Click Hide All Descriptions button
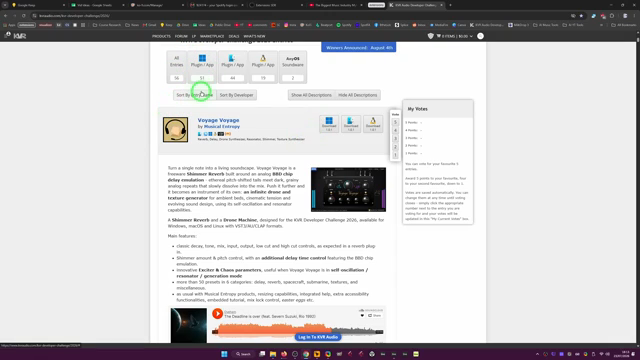Image resolution: width=640 pixels, height=360 pixels. click(358, 95)
